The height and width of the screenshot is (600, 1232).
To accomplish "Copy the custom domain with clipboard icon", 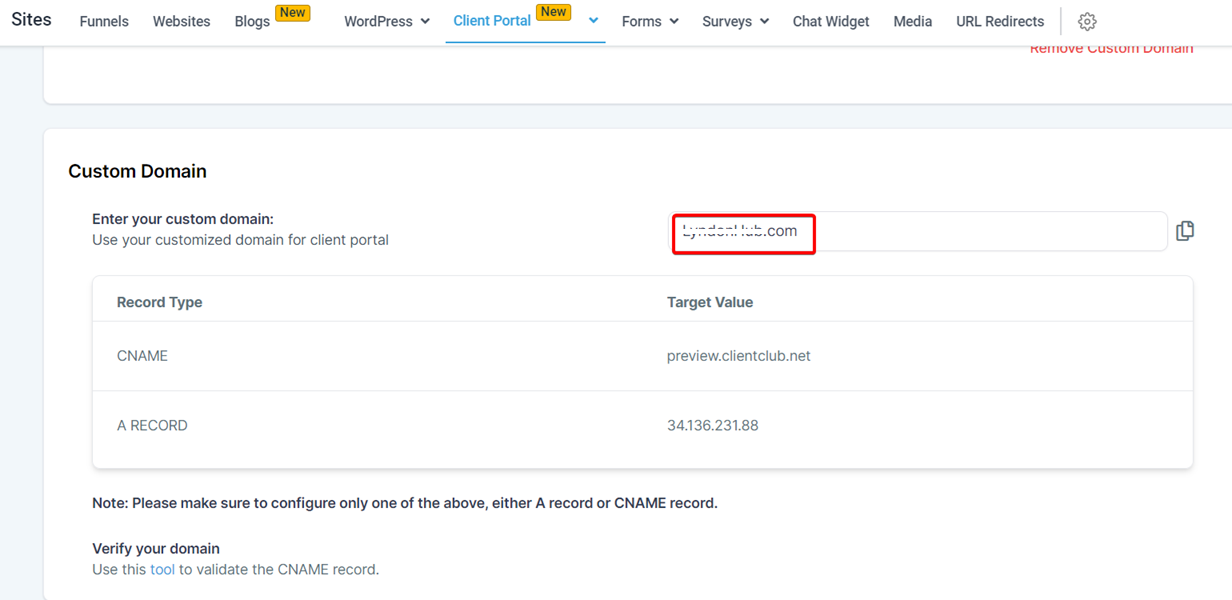I will 1185,231.
